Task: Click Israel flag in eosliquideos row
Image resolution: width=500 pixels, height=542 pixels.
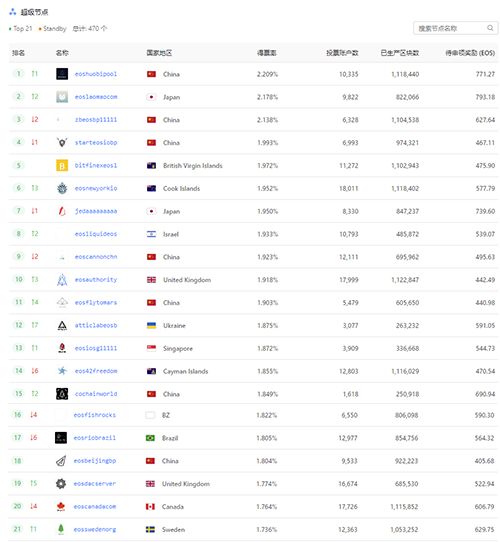Action: click(x=151, y=234)
